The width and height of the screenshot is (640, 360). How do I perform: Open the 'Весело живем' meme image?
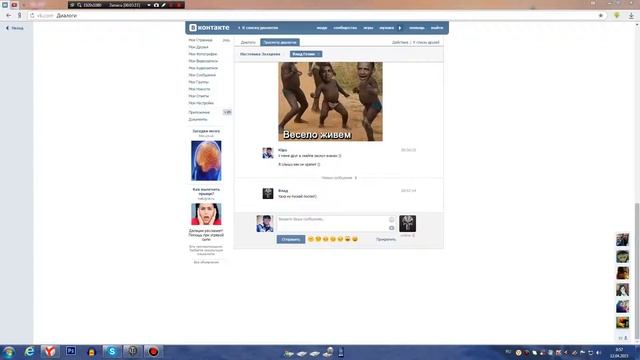(330, 102)
